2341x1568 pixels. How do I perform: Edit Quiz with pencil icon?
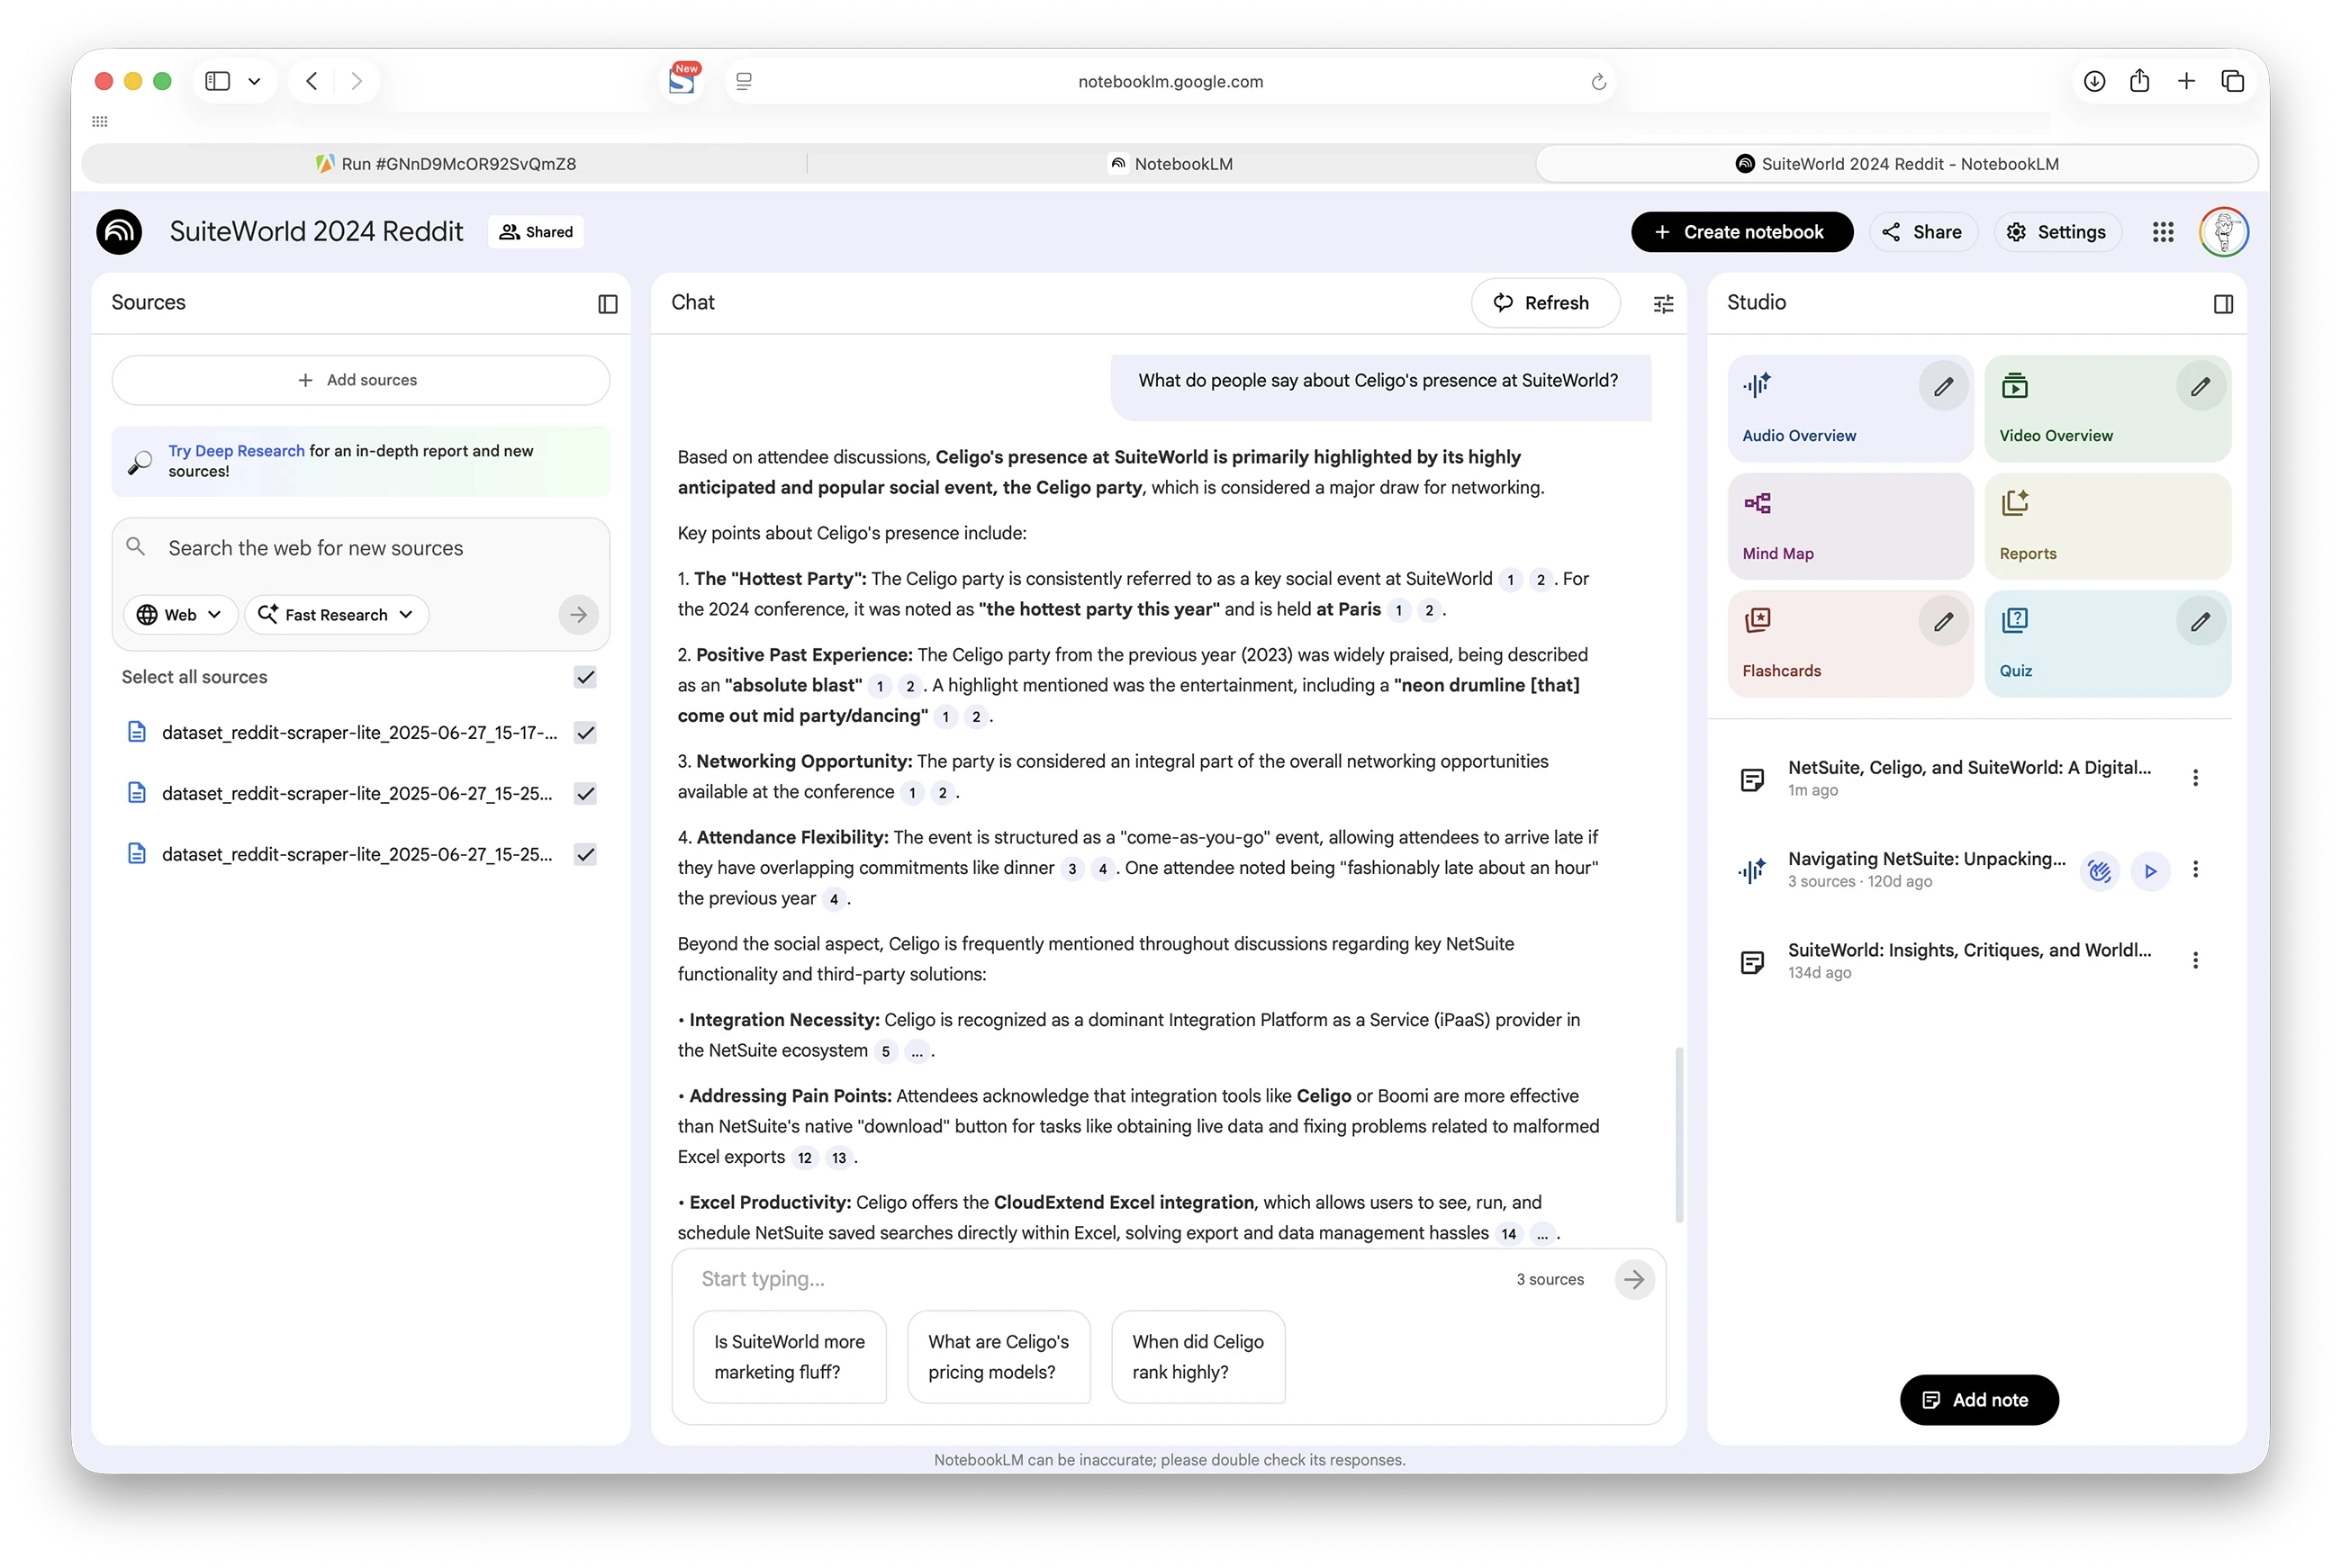(x=2200, y=622)
